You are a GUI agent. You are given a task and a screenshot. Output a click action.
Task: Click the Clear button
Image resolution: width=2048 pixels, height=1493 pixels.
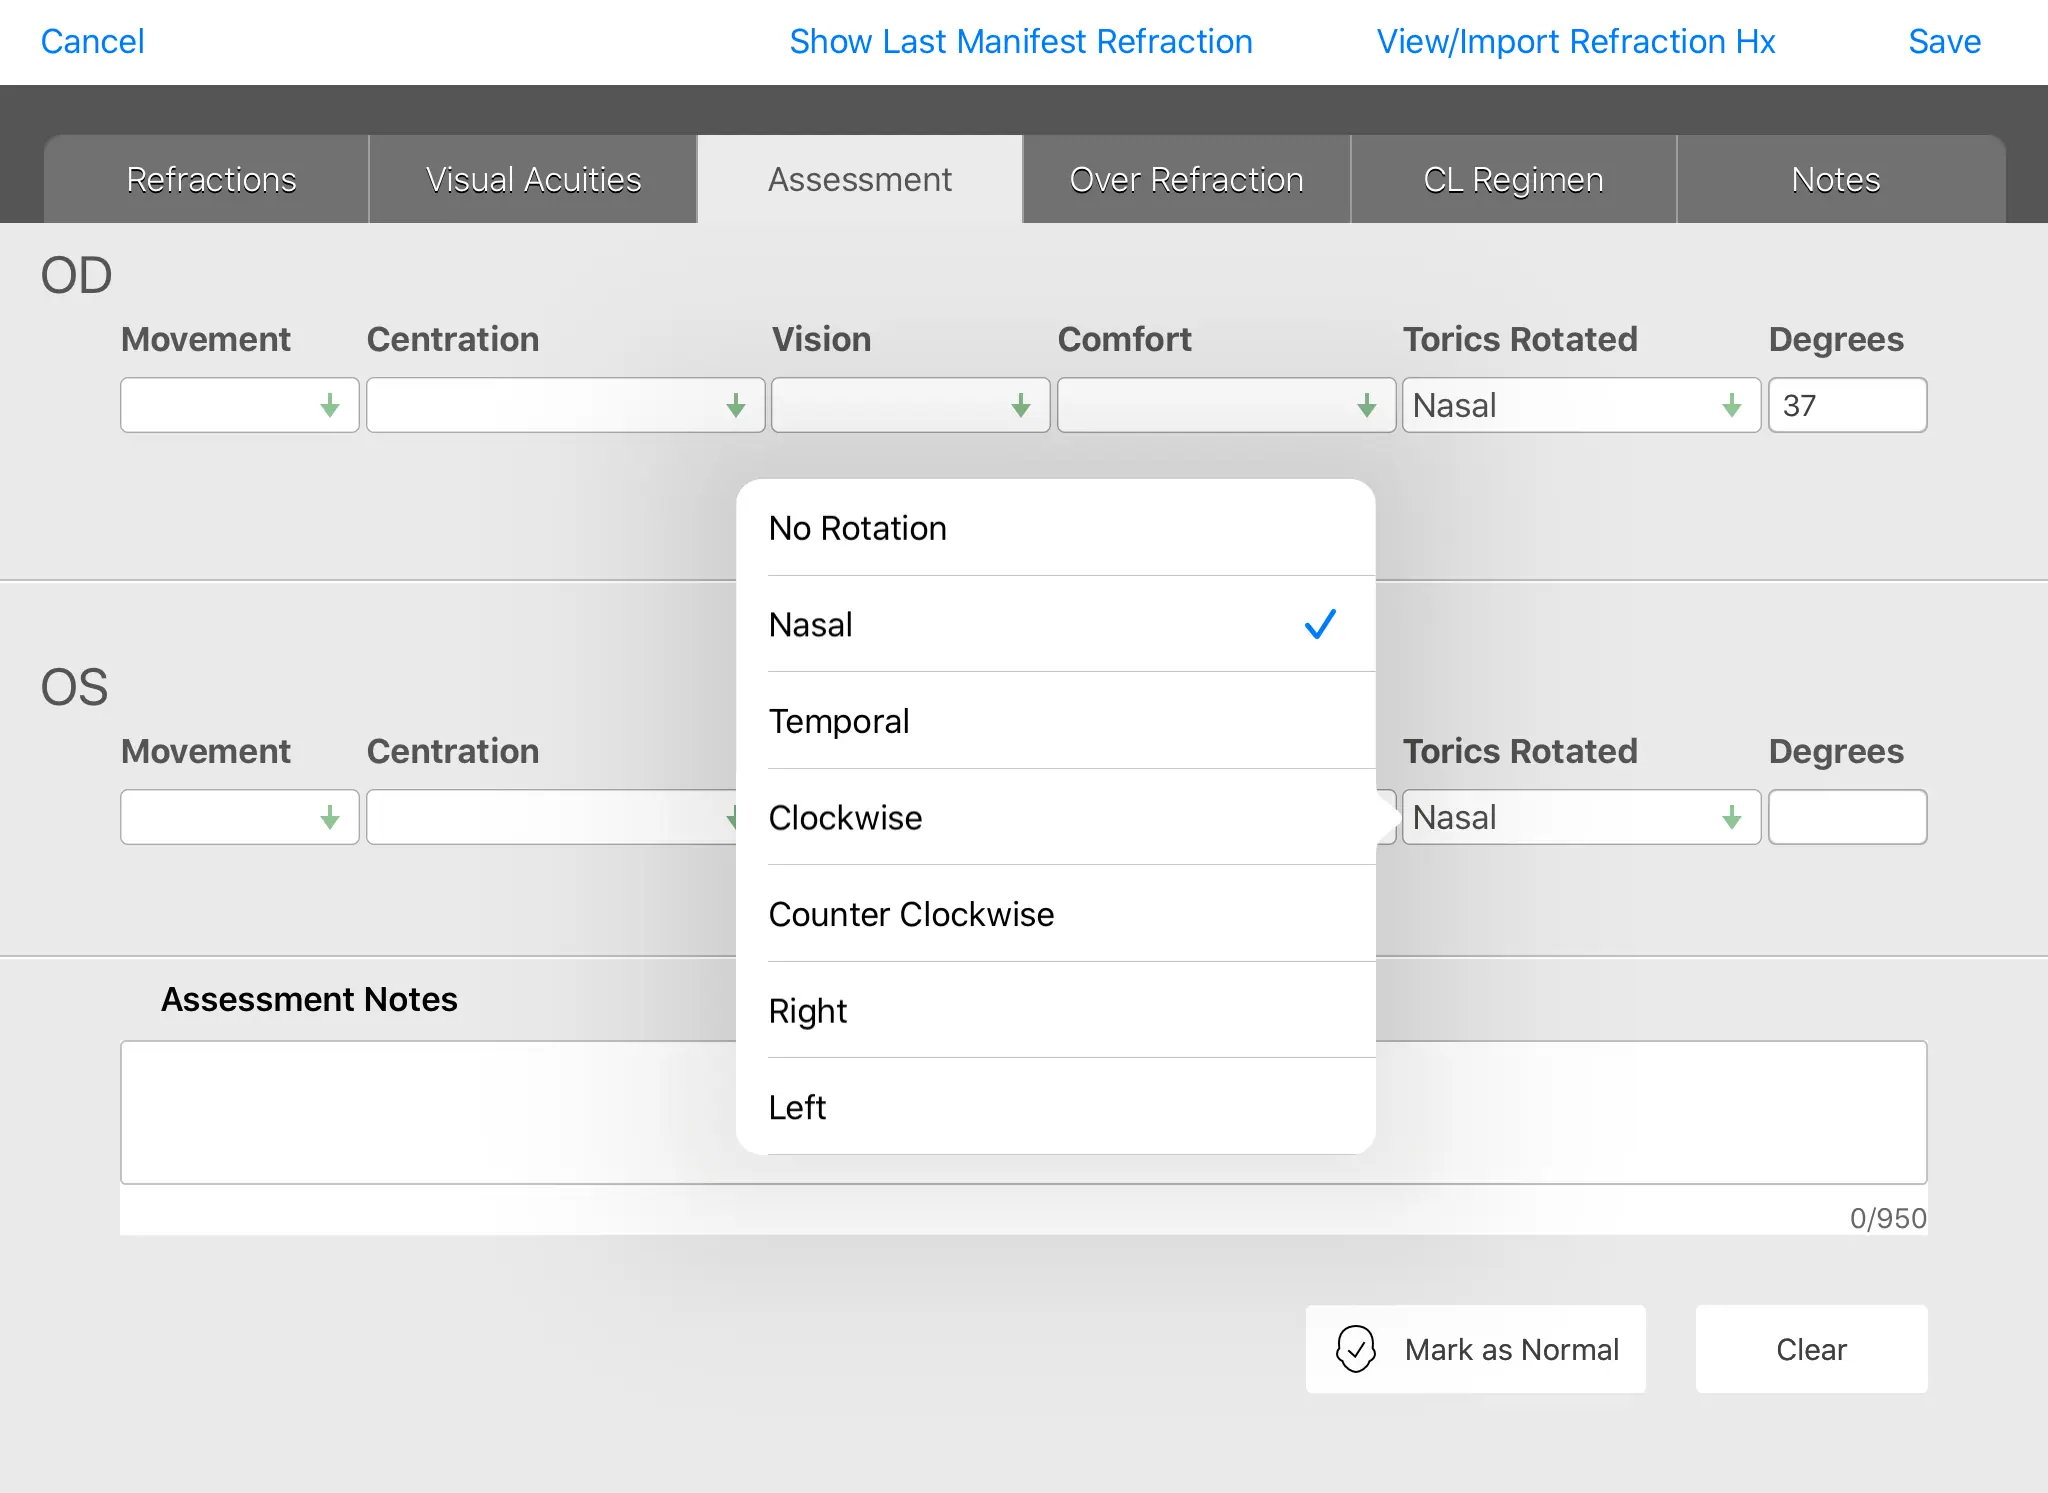pos(1812,1349)
